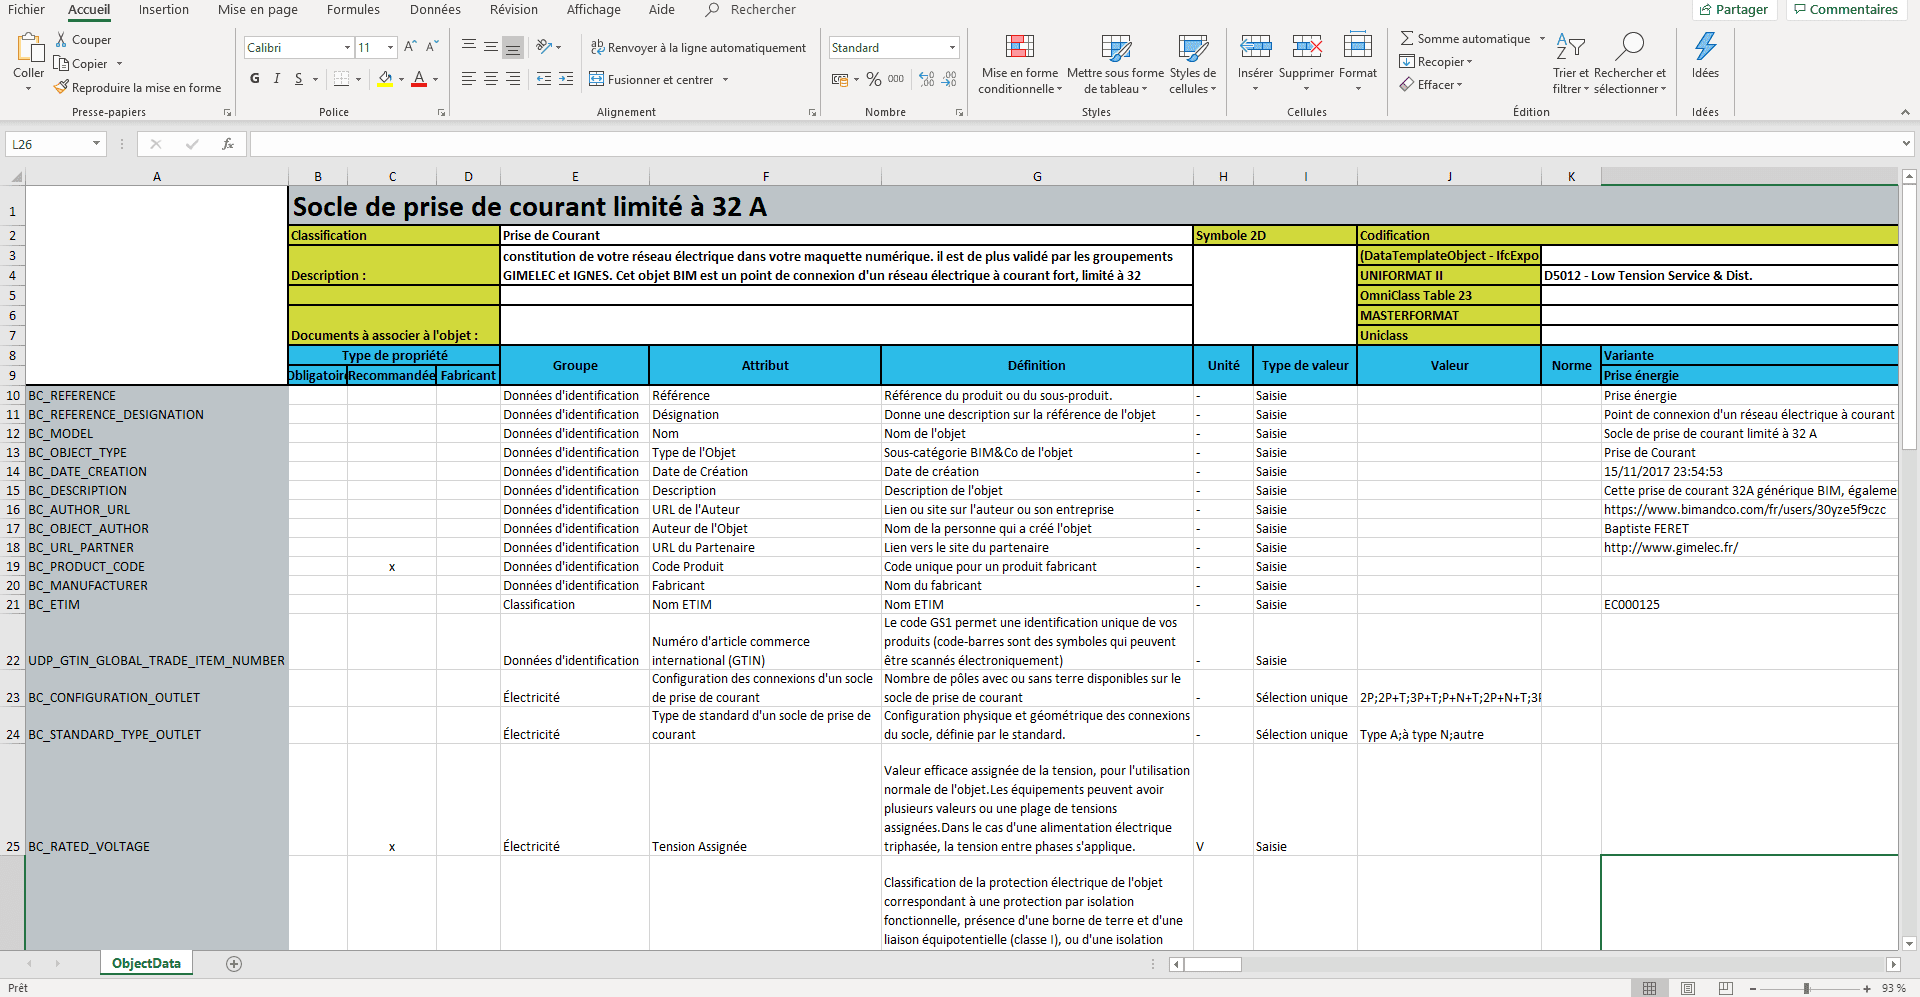Viewport: 1920px width, 997px height.
Task: Click the Couper scissors icon
Action: 61,40
